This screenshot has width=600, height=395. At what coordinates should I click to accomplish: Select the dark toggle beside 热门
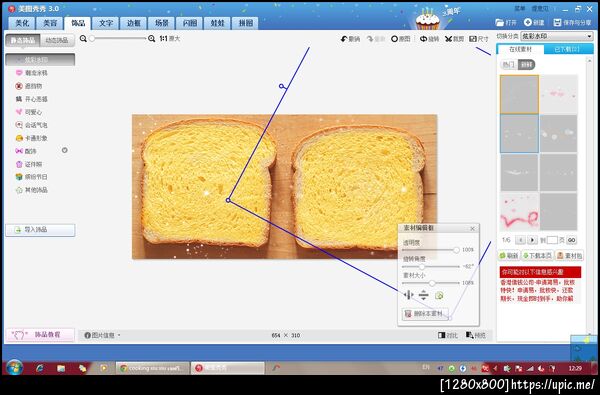point(526,64)
